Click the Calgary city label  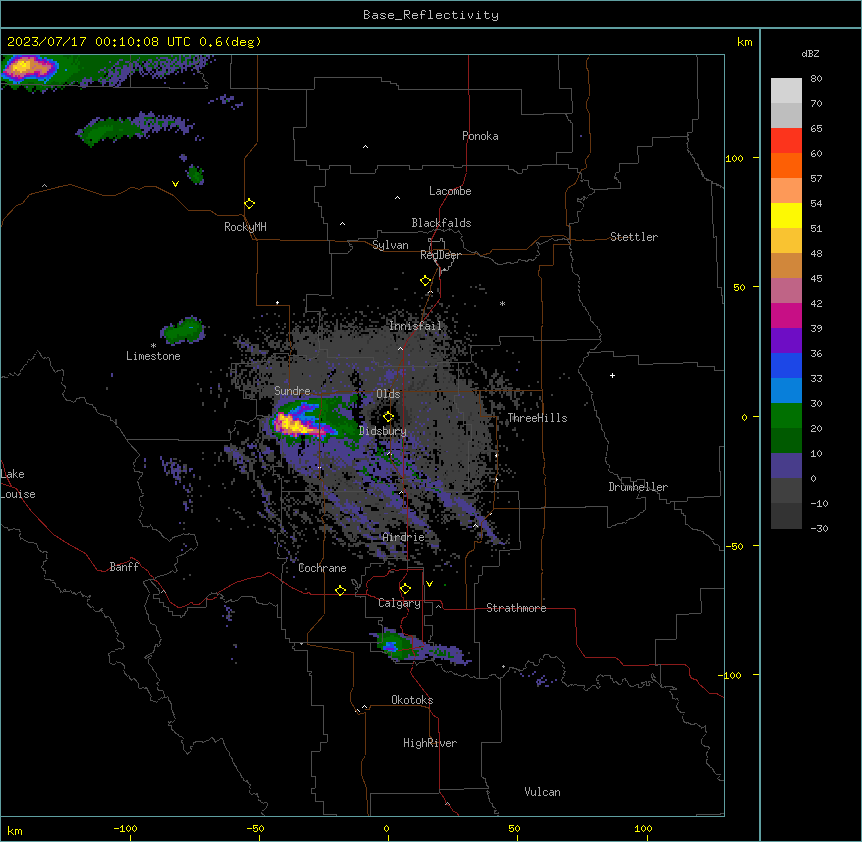399,603
